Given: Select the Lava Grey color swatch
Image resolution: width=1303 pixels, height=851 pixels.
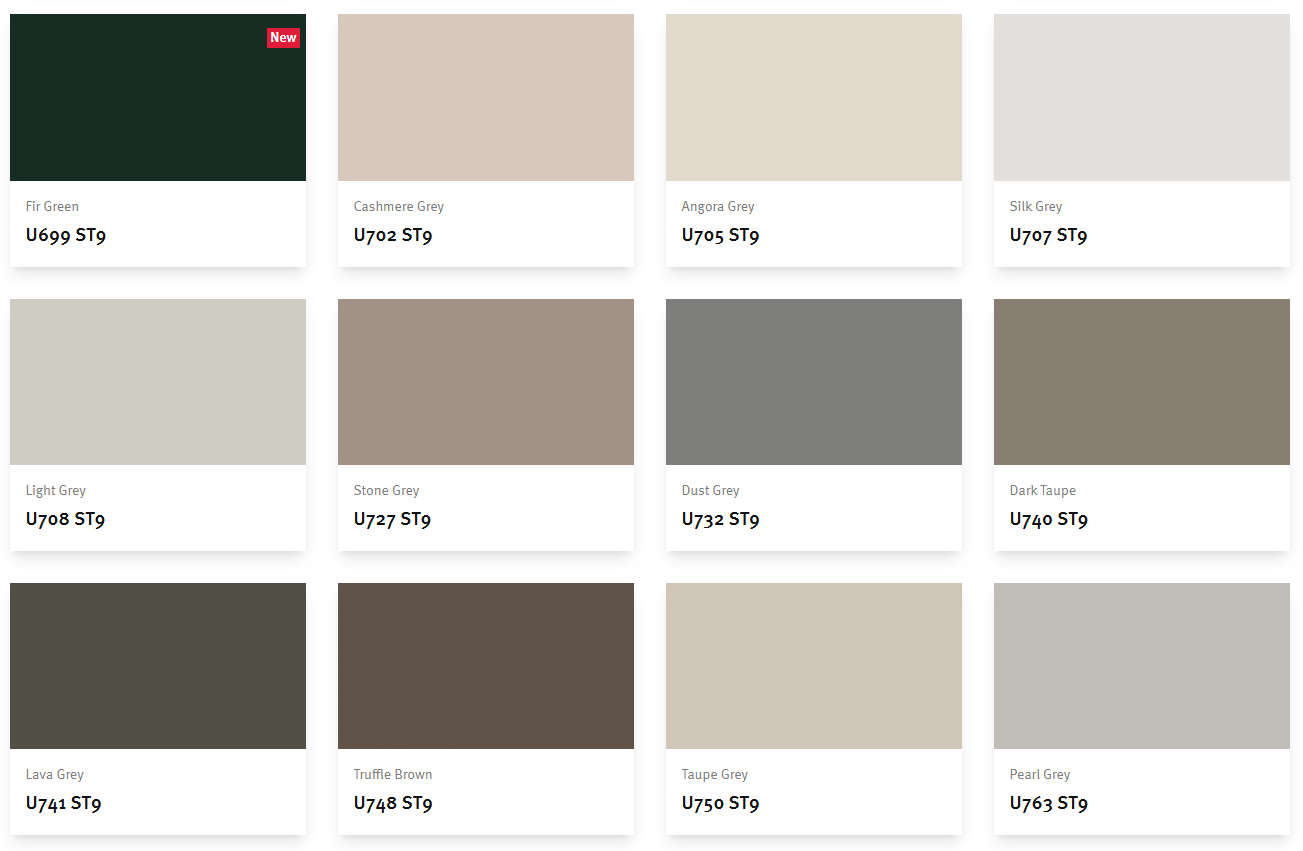Looking at the screenshot, I should click(158, 666).
